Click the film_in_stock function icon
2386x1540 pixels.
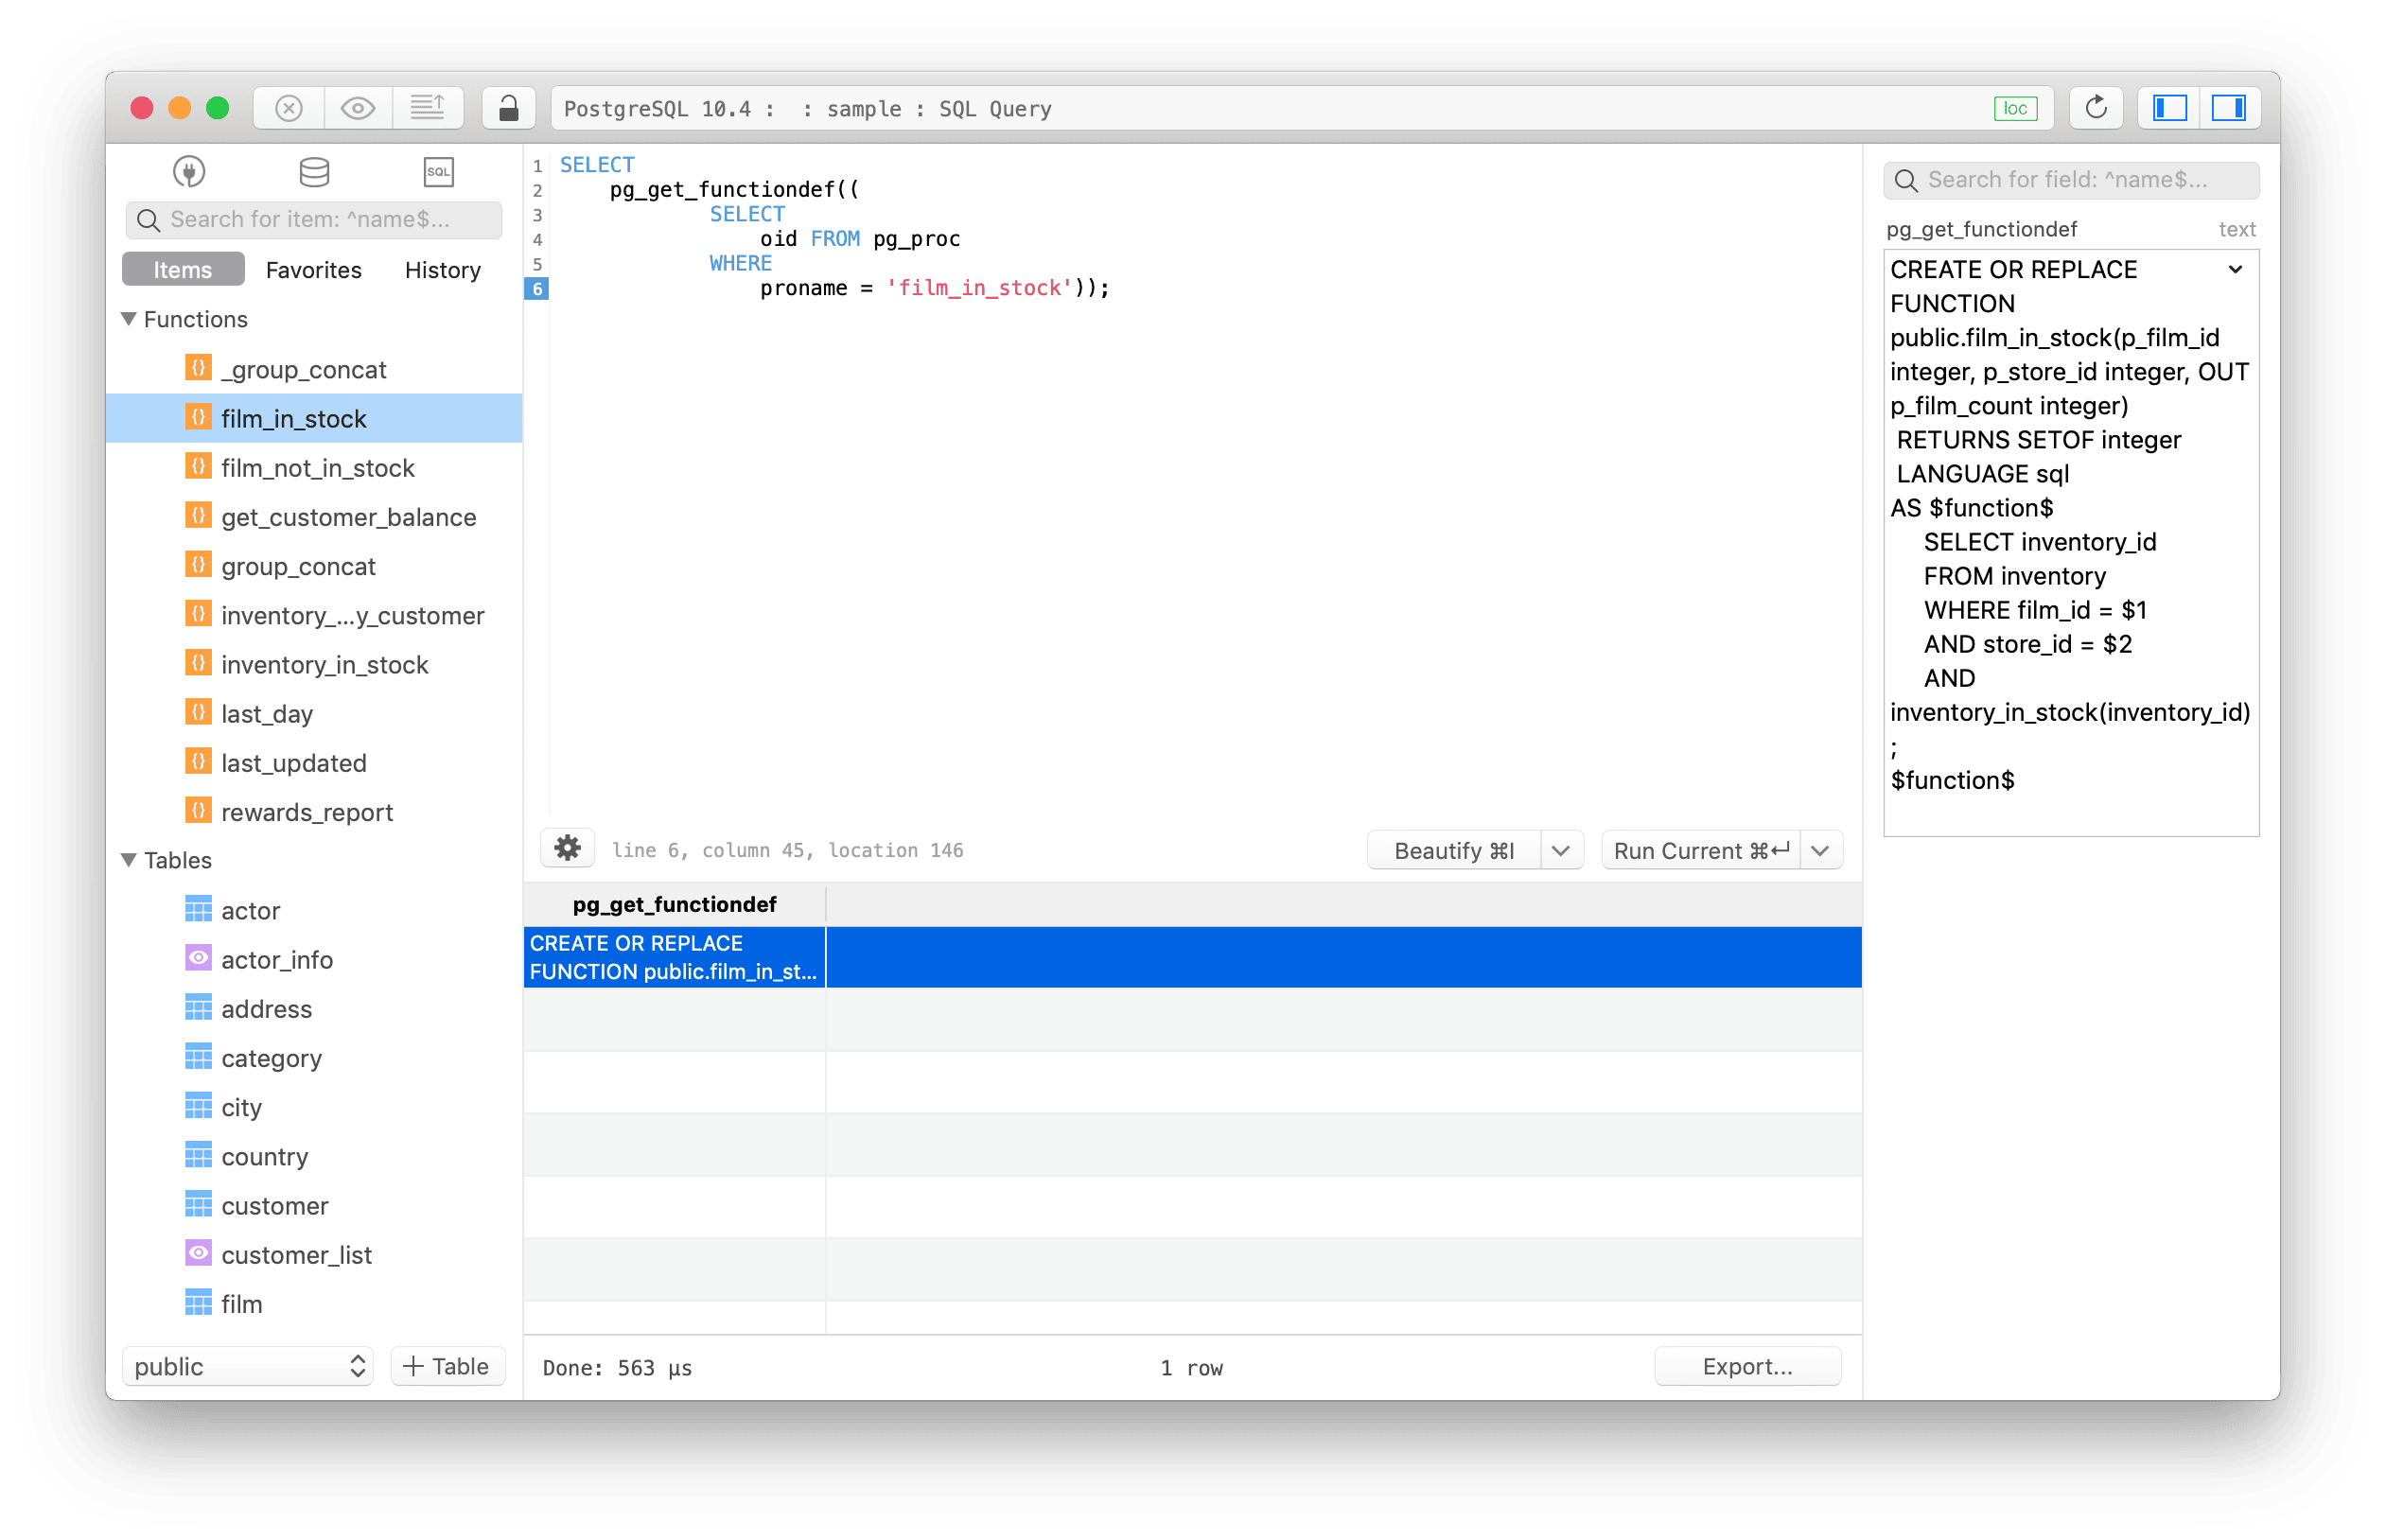pos(198,418)
